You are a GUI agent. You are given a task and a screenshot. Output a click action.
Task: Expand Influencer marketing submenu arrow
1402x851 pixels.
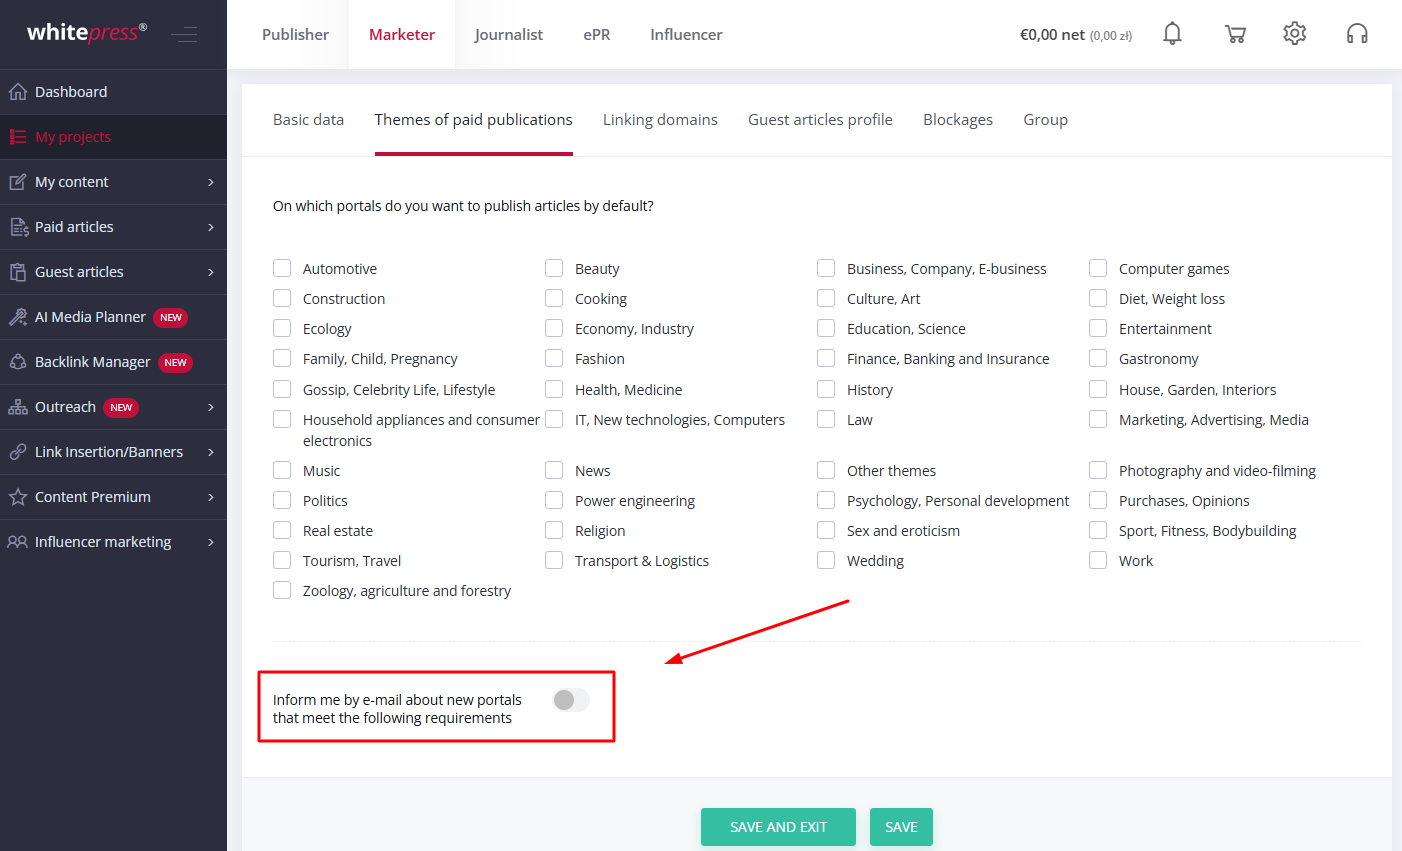click(211, 542)
